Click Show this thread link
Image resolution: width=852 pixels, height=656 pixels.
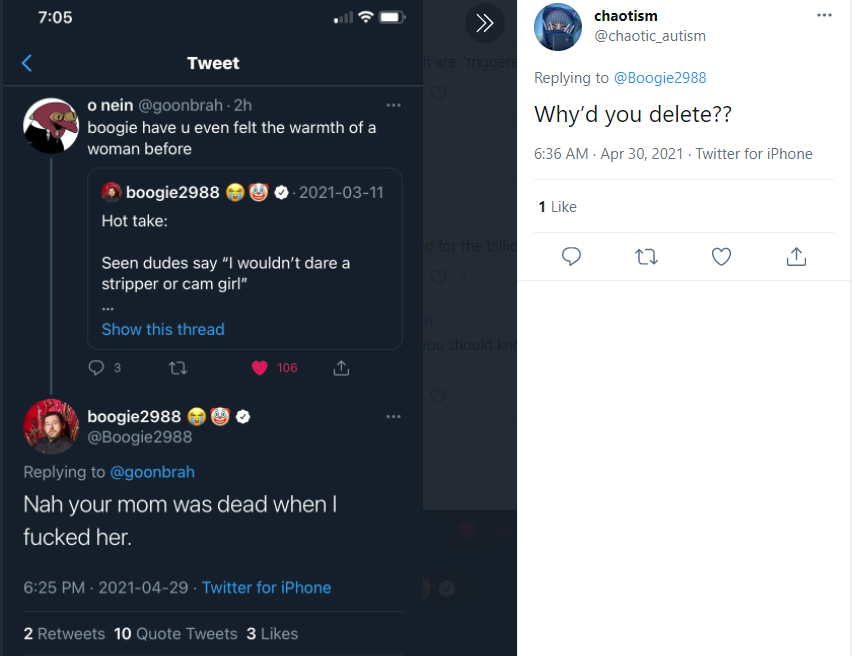(x=163, y=329)
